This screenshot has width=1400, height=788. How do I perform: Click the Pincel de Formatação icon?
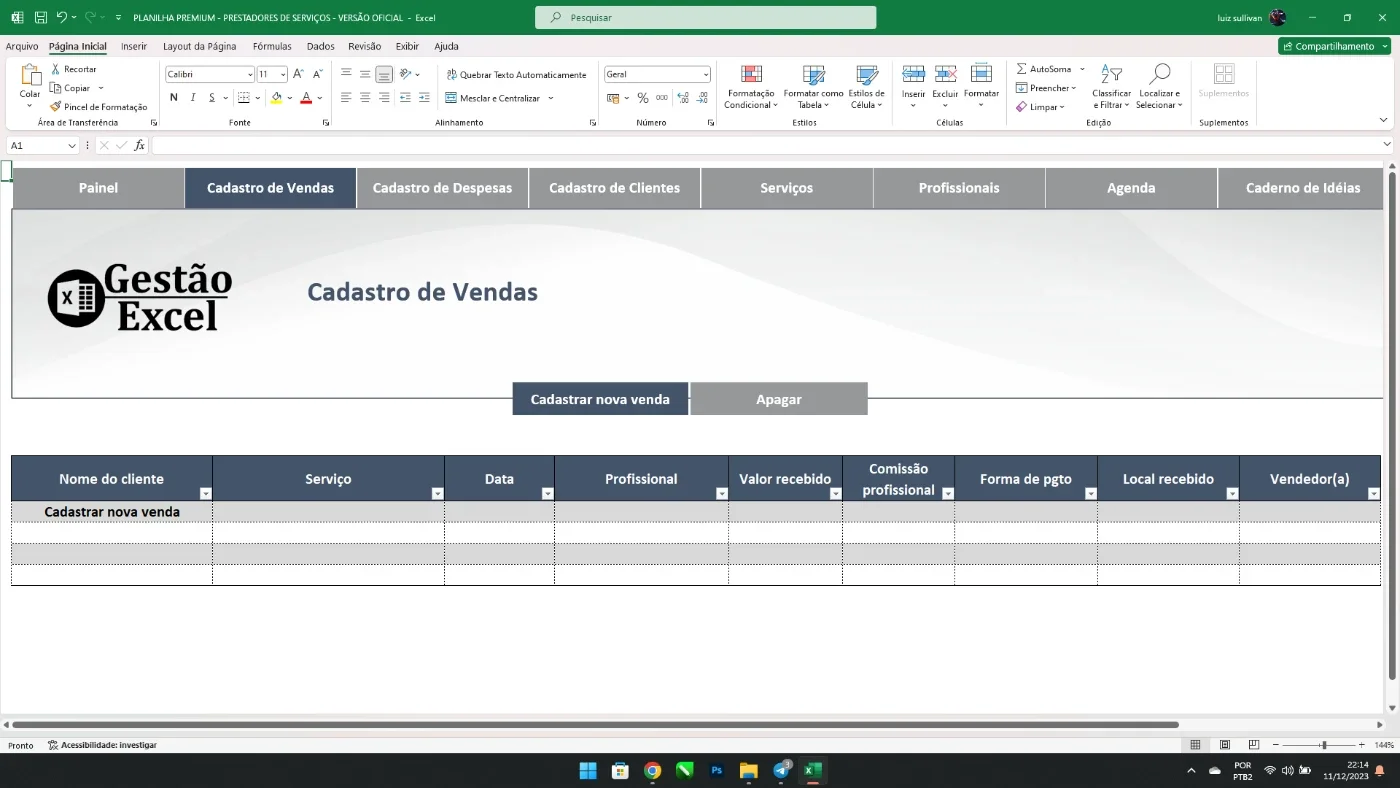tap(56, 107)
